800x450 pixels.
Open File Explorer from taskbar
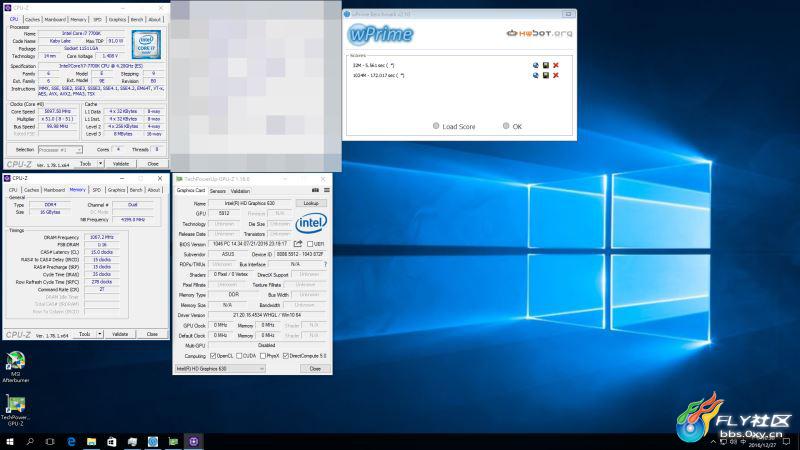(91, 442)
